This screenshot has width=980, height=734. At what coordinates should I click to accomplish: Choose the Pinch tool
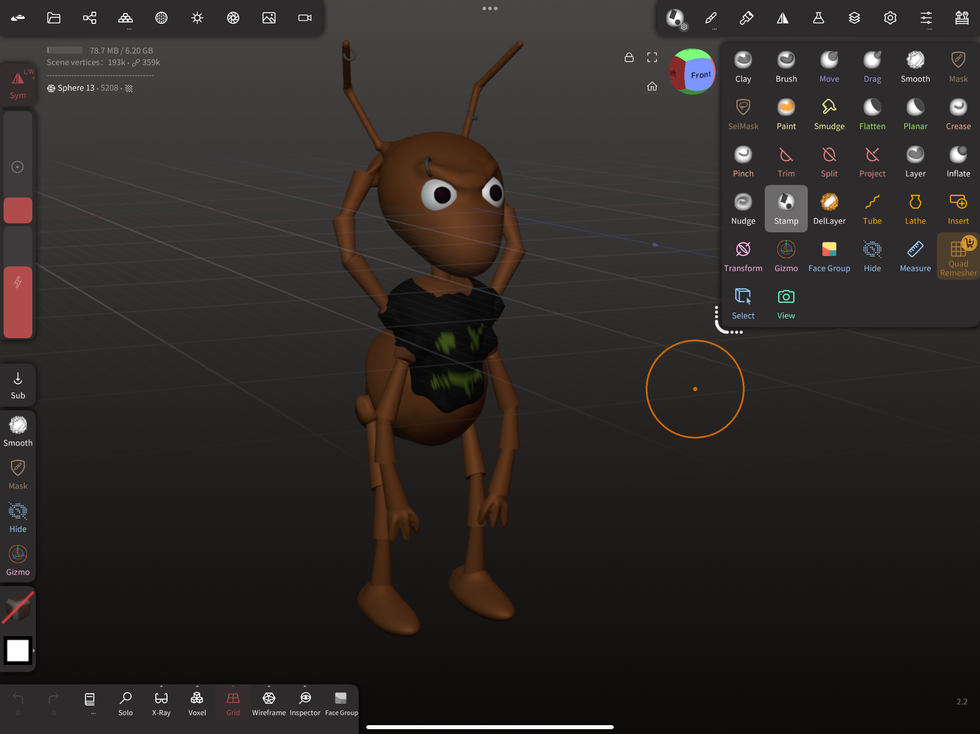coord(743,161)
